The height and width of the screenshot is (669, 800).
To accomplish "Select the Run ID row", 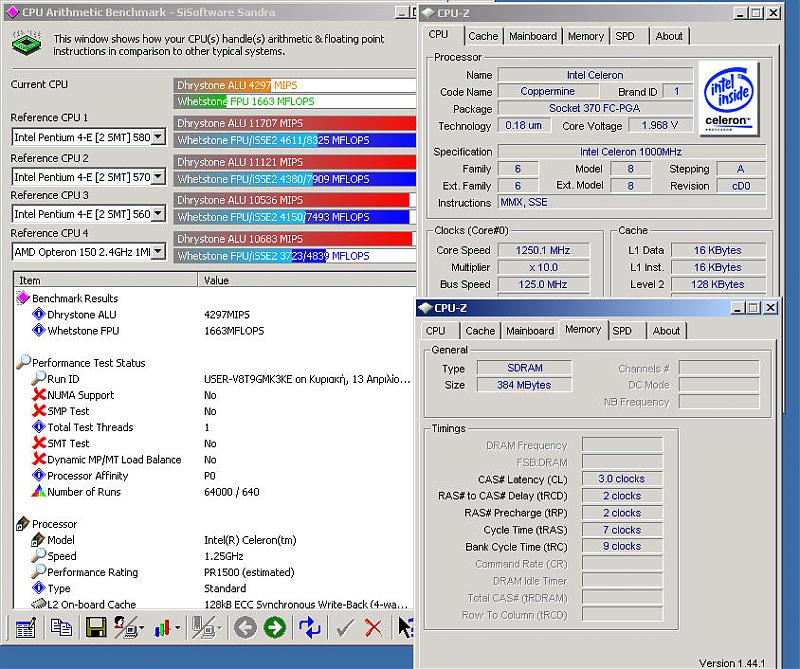I will click(x=214, y=379).
